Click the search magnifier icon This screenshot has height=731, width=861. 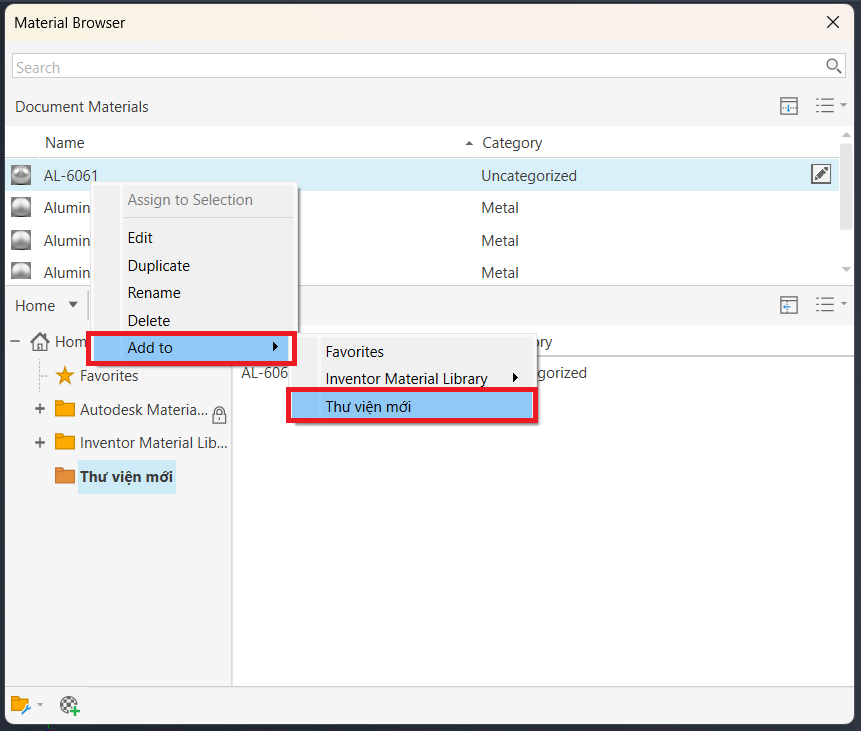[x=833, y=66]
